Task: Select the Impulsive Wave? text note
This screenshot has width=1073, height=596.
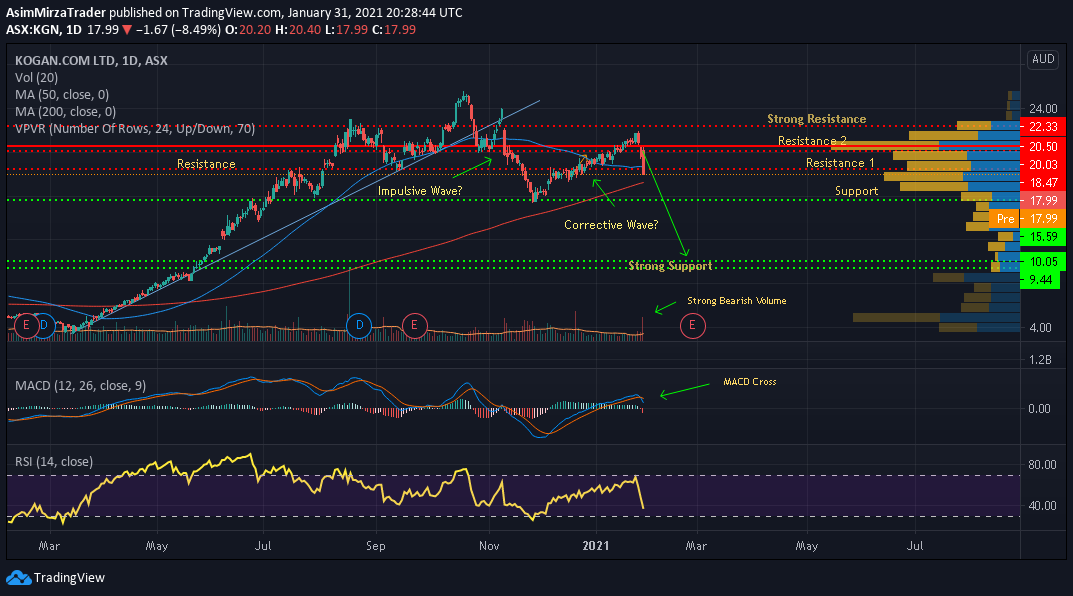Action: (x=419, y=191)
